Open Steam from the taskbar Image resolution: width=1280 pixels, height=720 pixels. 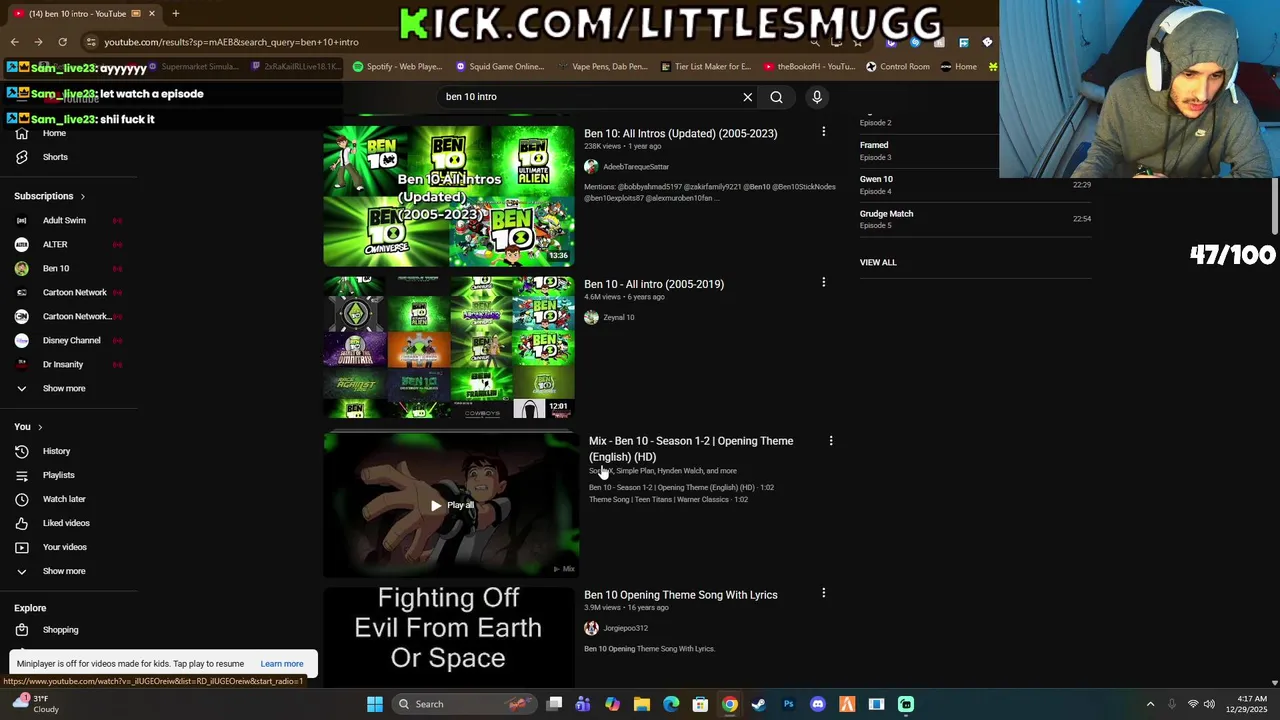coord(759,704)
